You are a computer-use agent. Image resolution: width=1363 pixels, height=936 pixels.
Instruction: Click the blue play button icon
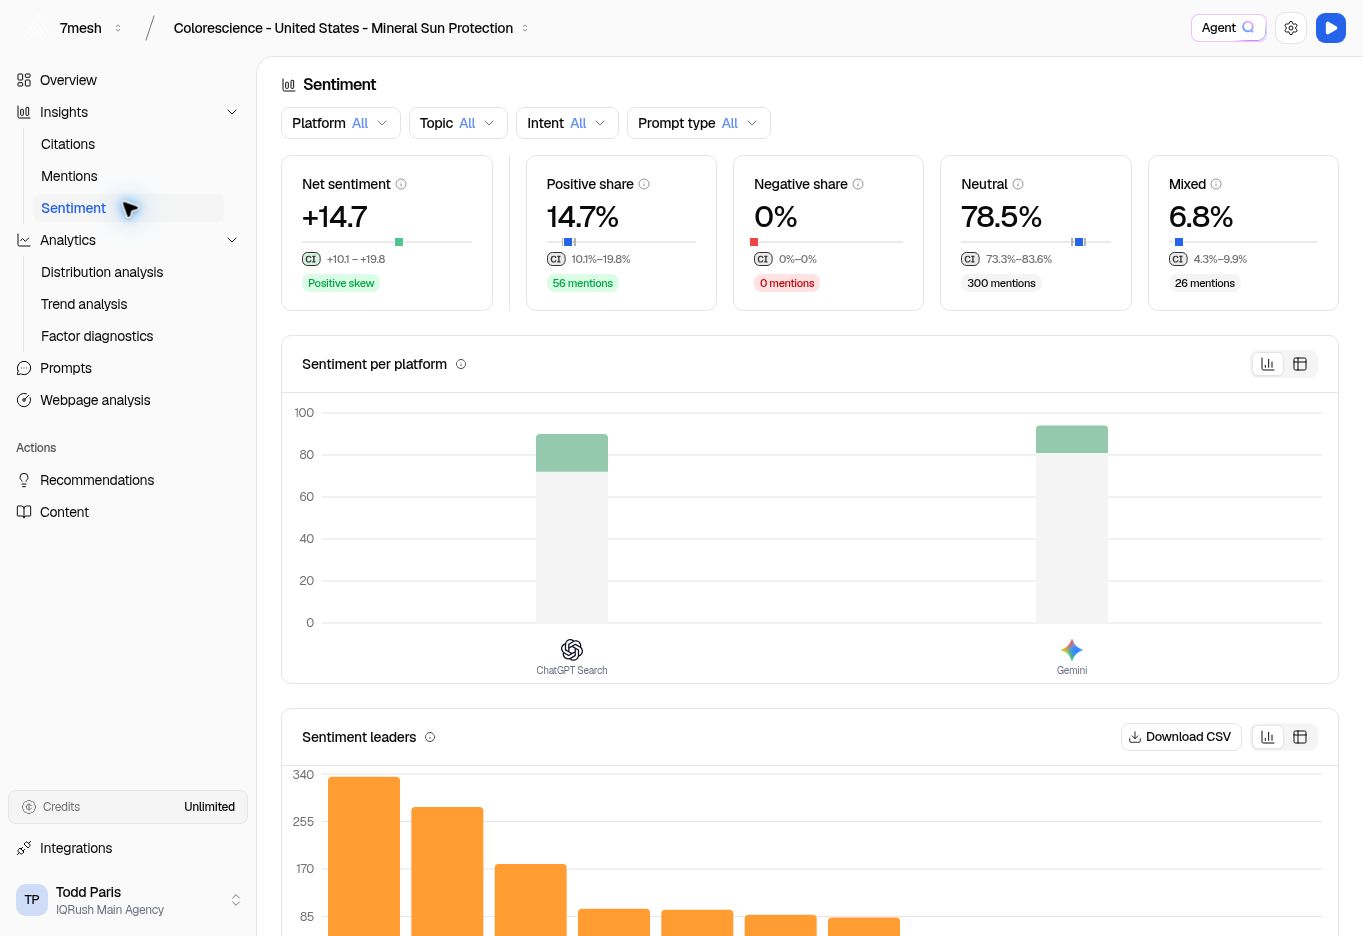(1331, 28)
